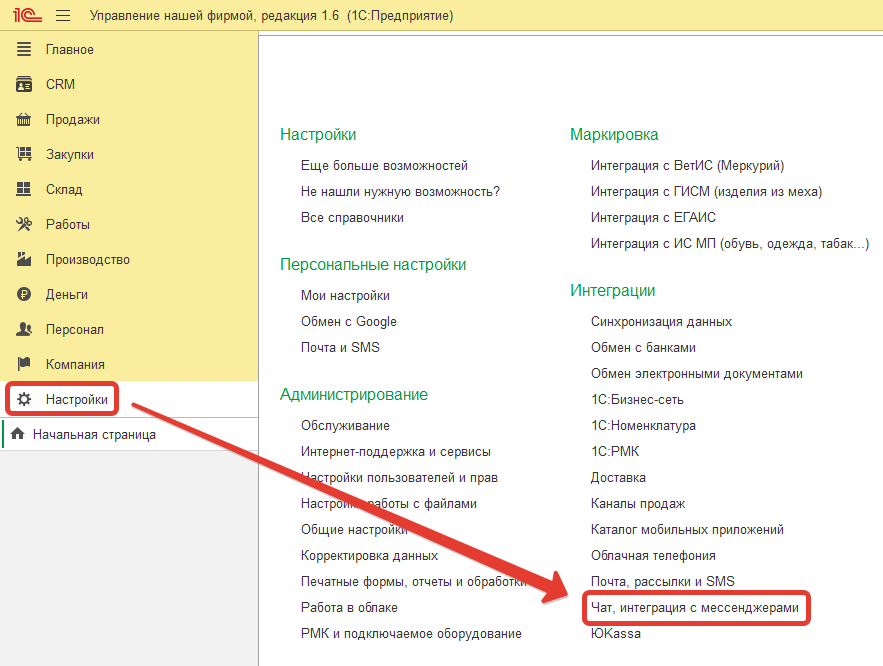Viewport: 883px width, 666px height.
Task: Open 1С:Бизнес-сеть
Action: [637, 400]
